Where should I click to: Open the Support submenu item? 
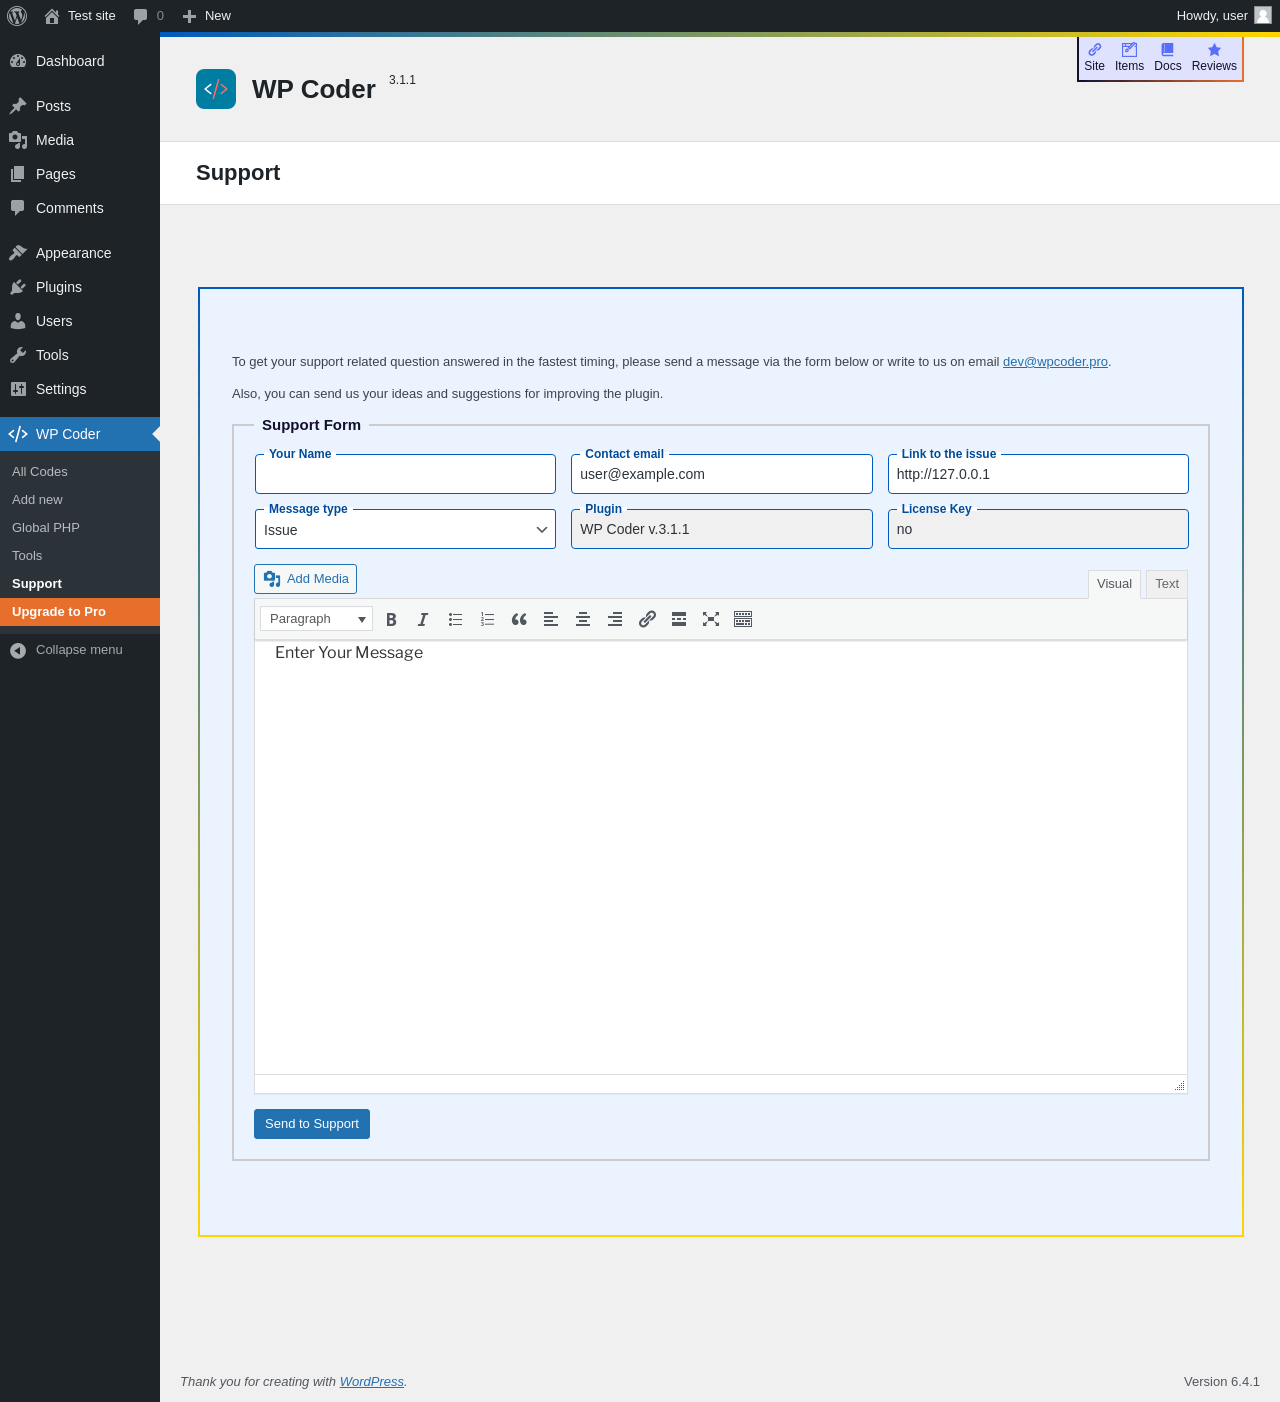pyautogui.click(x=80, y=584)
